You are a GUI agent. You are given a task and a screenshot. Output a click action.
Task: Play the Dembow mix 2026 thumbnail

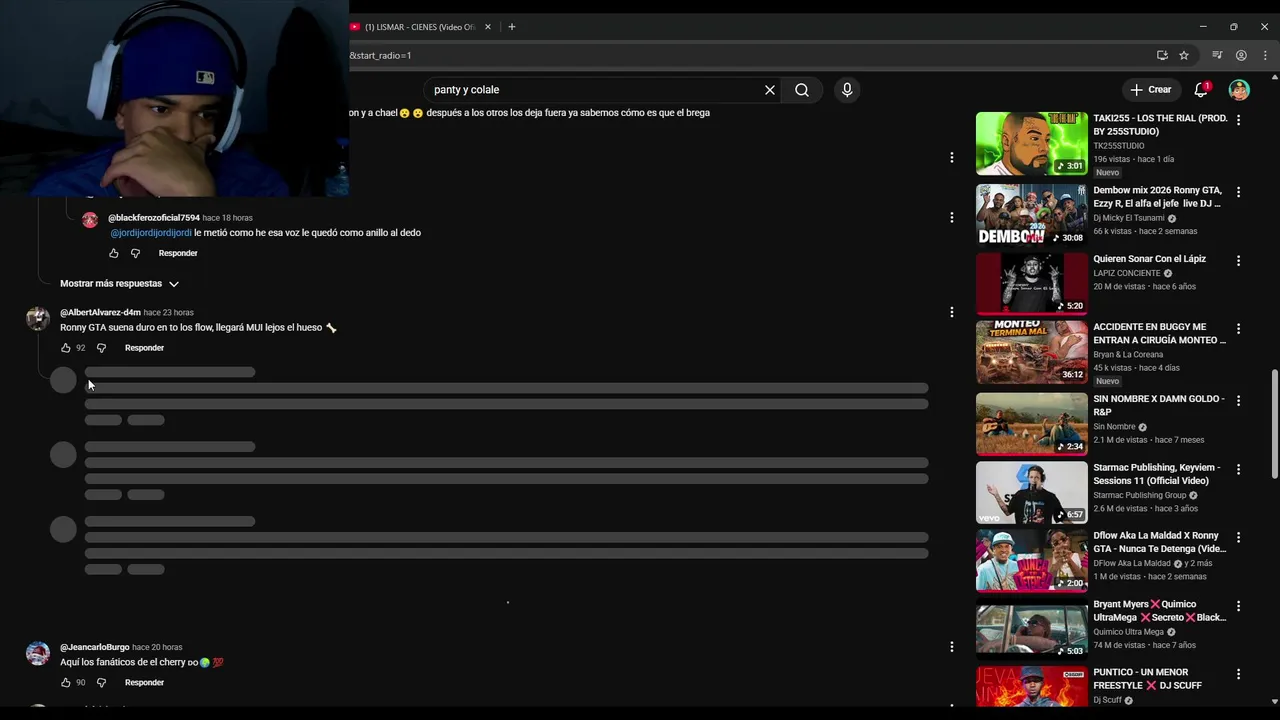[1031, 214]
